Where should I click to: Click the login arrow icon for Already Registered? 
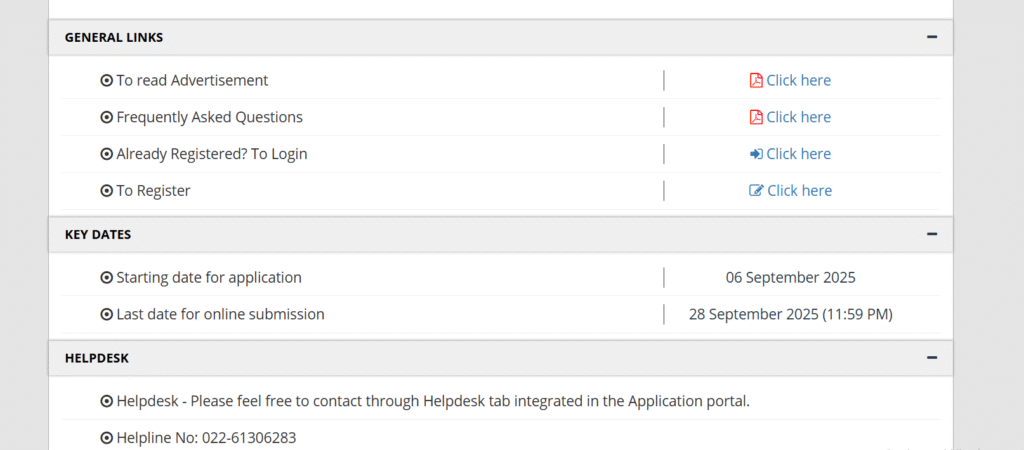pos(756,154)
